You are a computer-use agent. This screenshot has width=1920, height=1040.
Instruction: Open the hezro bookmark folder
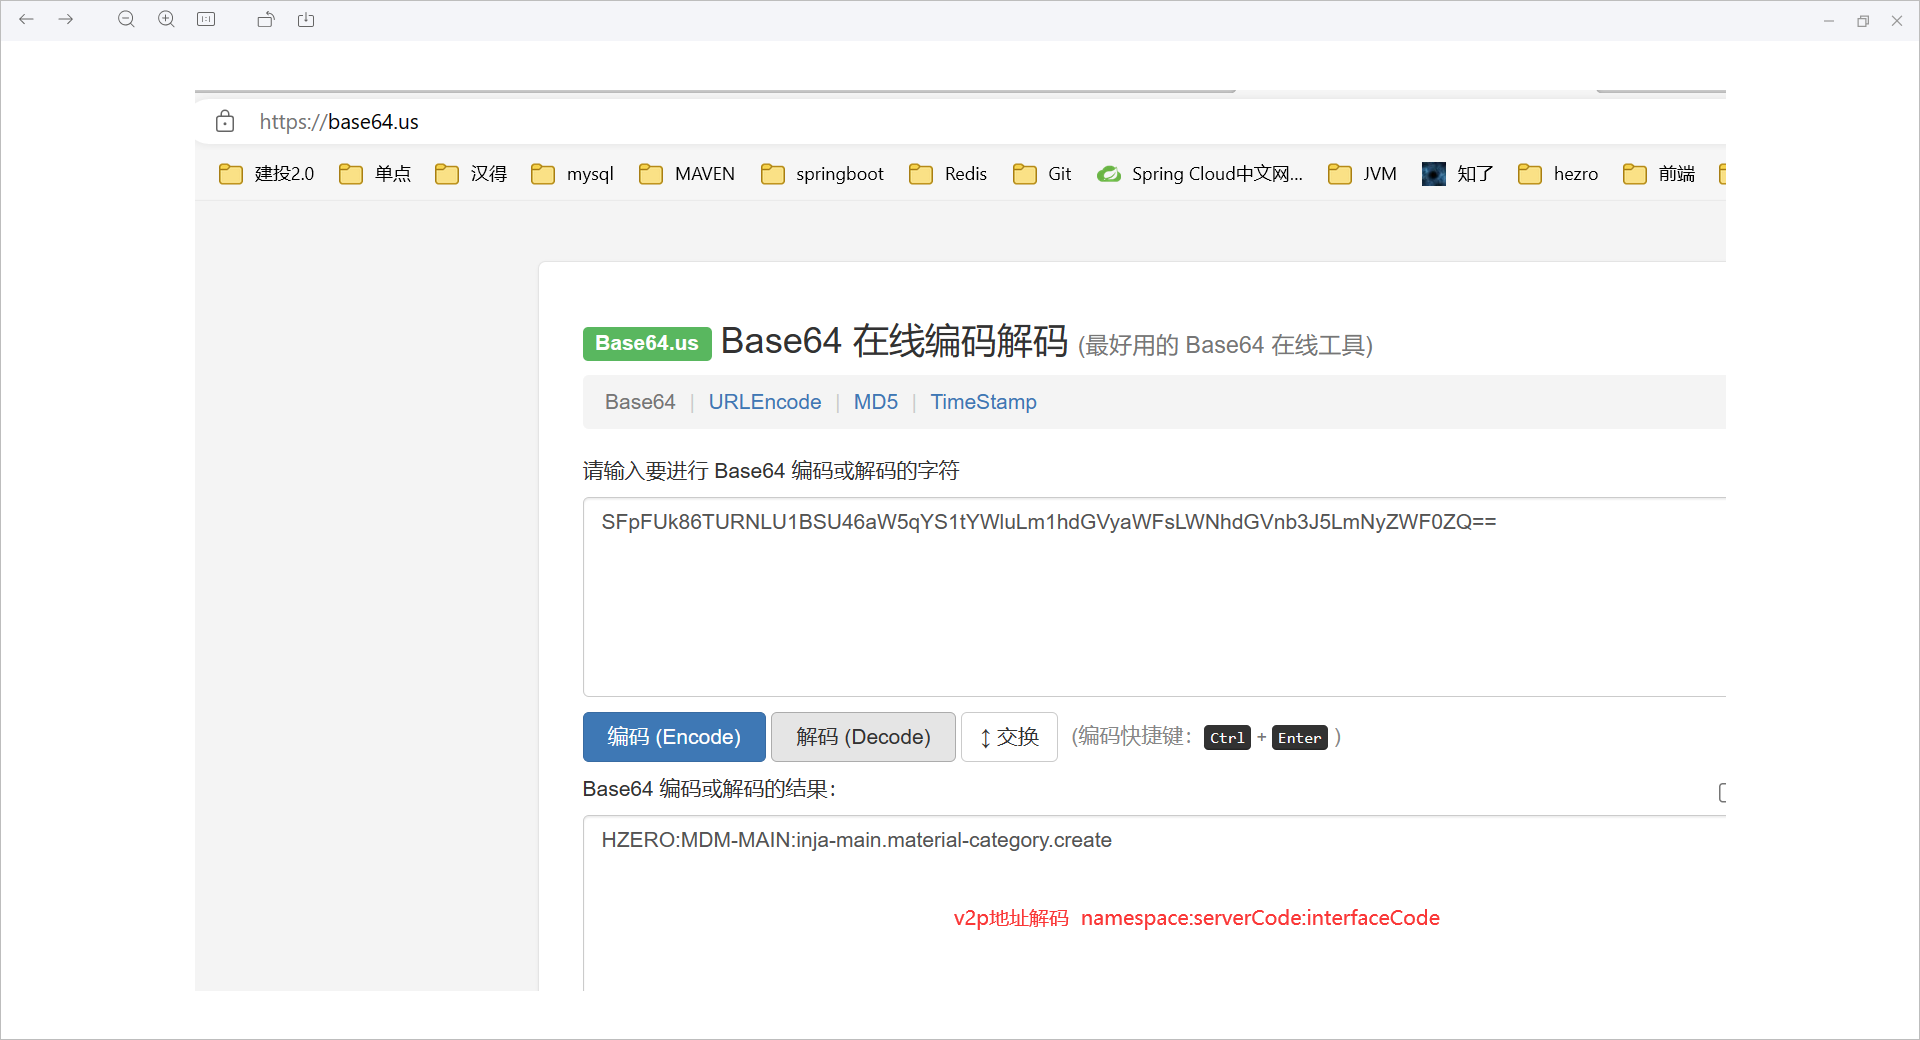click(x=1558, y=174)
